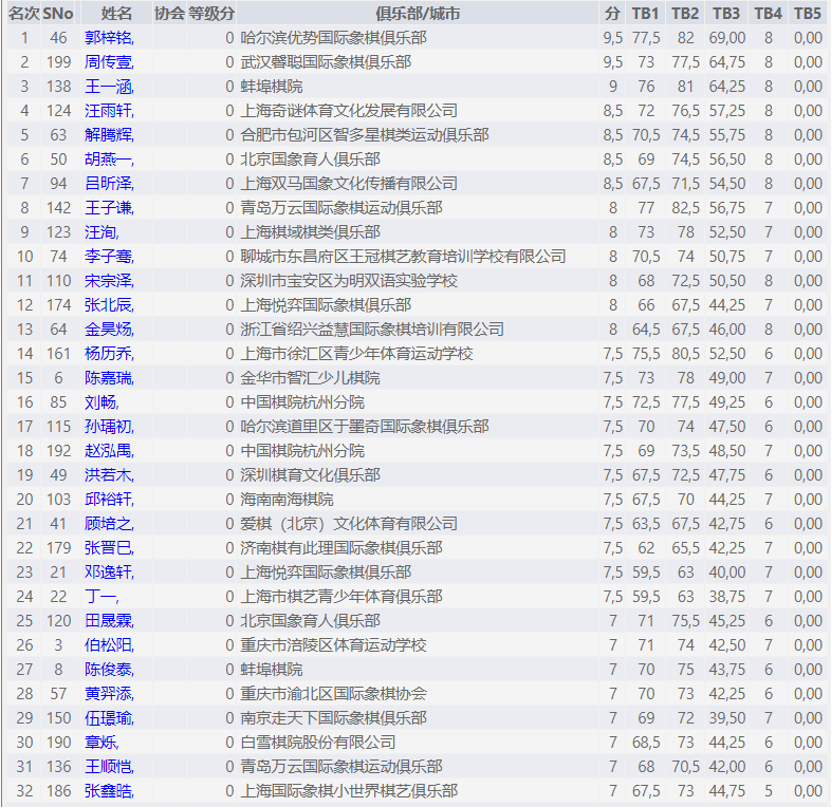Screen dimensions: 832x808
Task: Open player link 郭梓铭
Action: (108, 38)
